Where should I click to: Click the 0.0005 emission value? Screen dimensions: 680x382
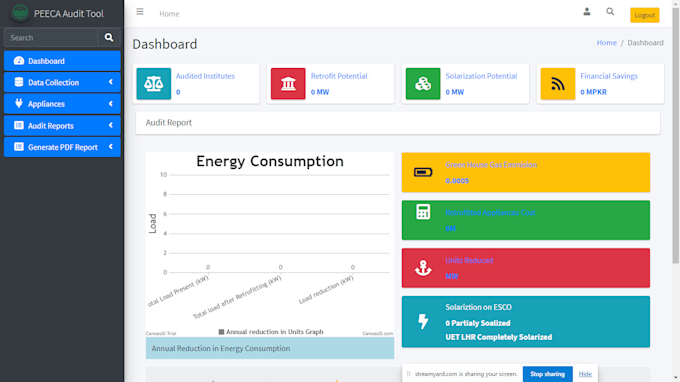[x=457, y=181]
